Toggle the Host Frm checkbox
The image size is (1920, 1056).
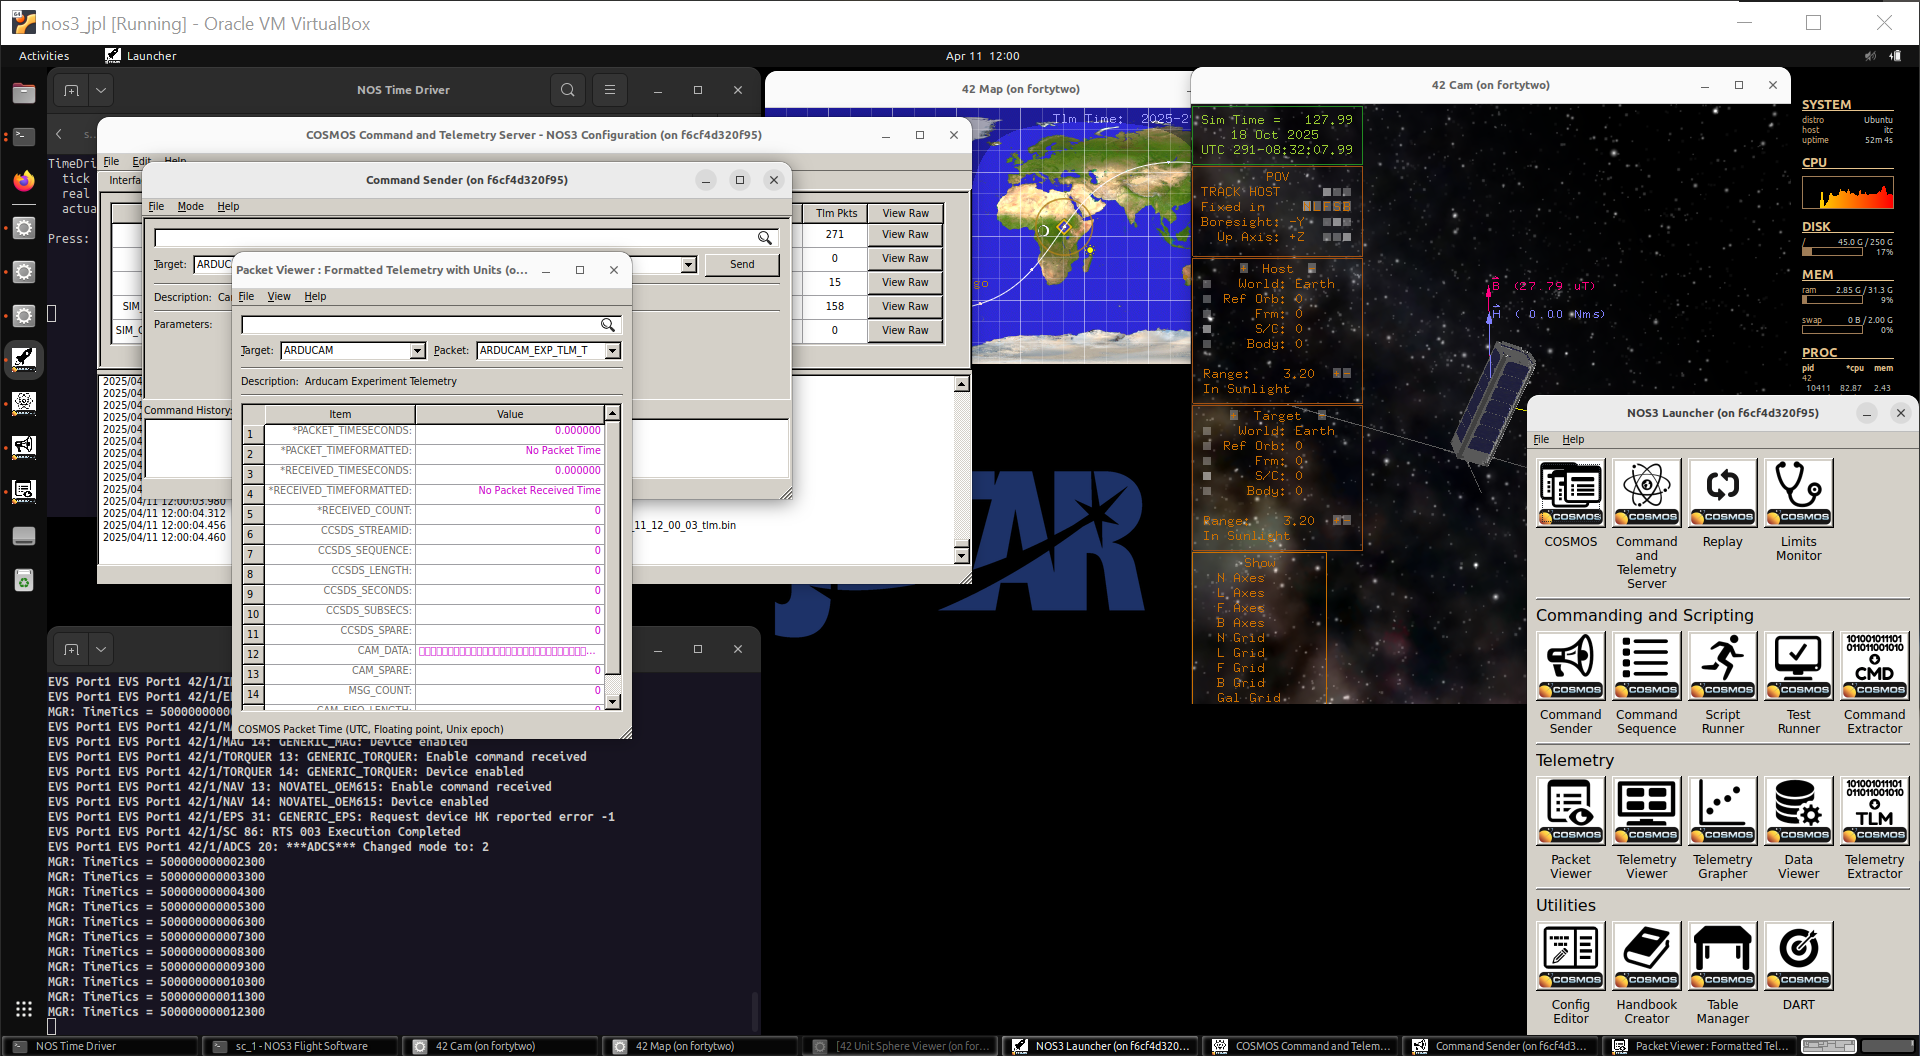click(x=1208, y=314)
